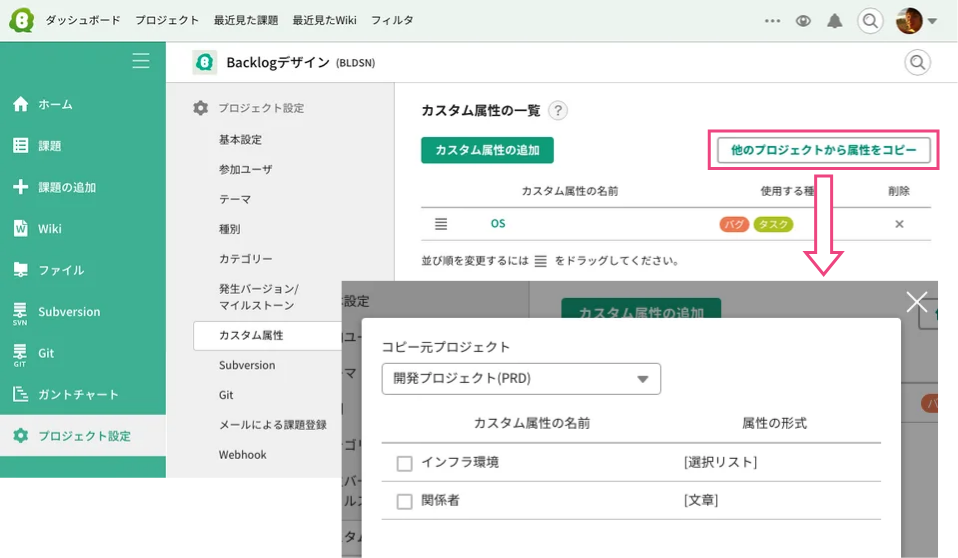Select 参加ユーザ in settings menu

(x=246, y=169)
